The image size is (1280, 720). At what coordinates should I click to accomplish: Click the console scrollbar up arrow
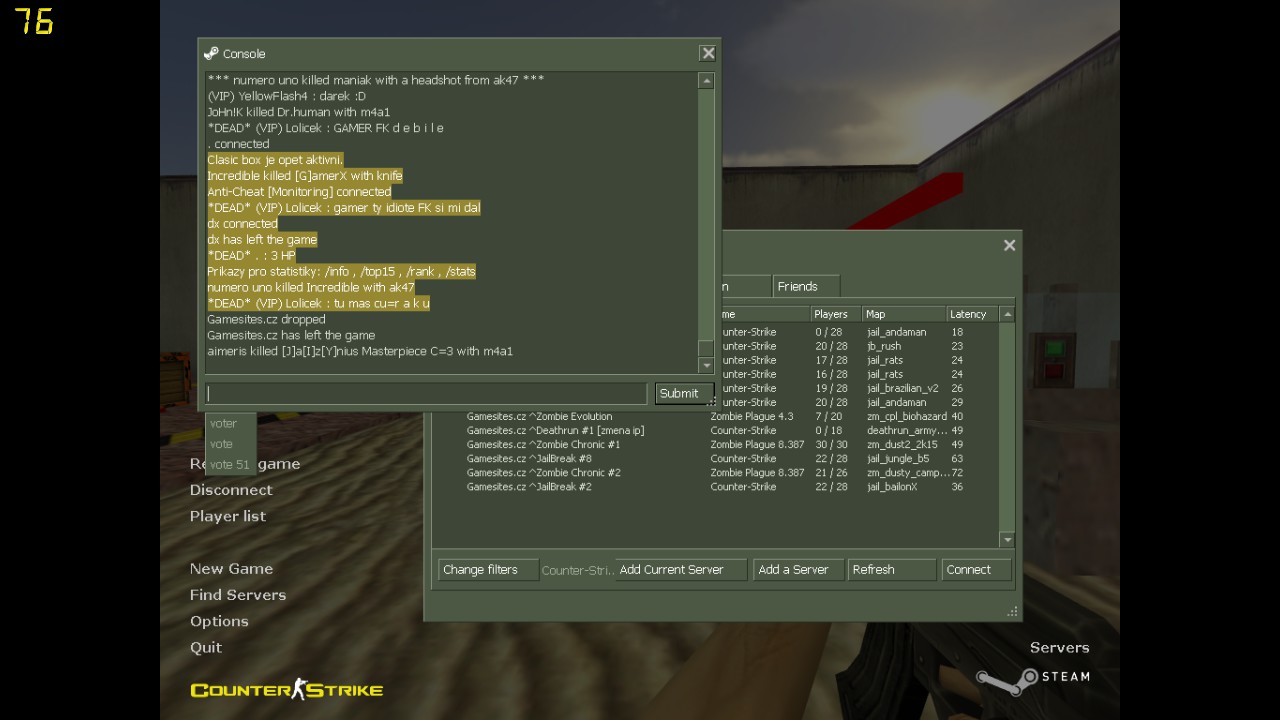[706, 81]
